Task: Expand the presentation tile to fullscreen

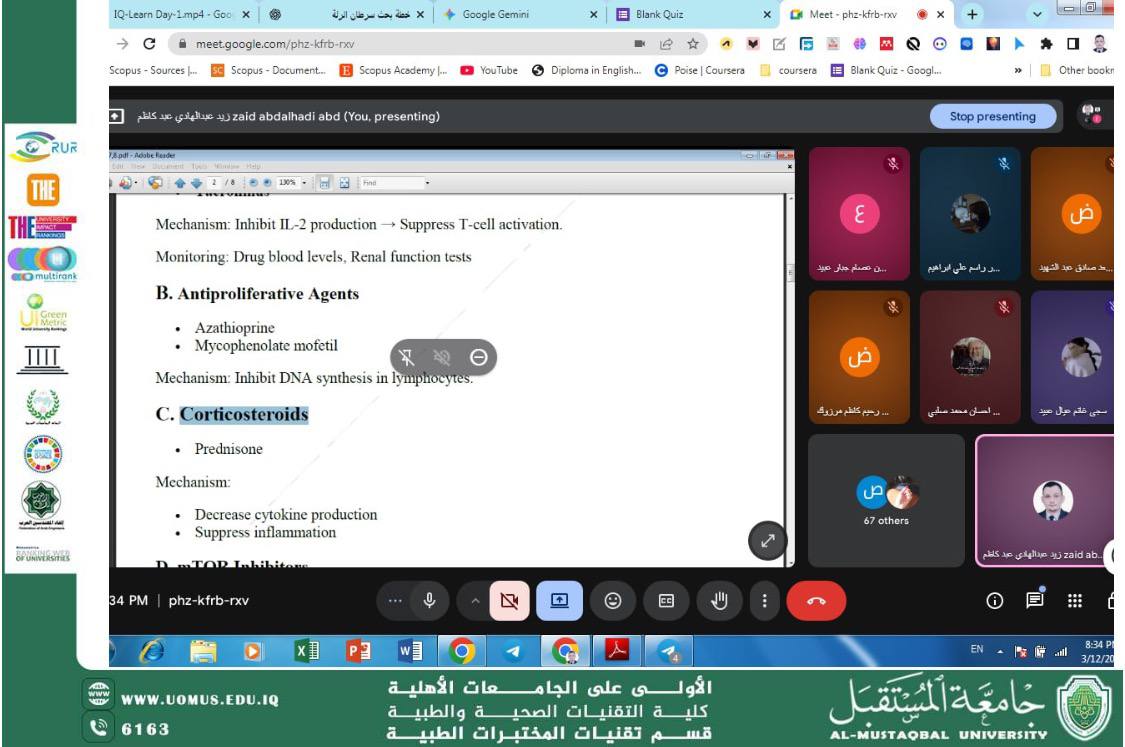Action: [x=768, y=540]
